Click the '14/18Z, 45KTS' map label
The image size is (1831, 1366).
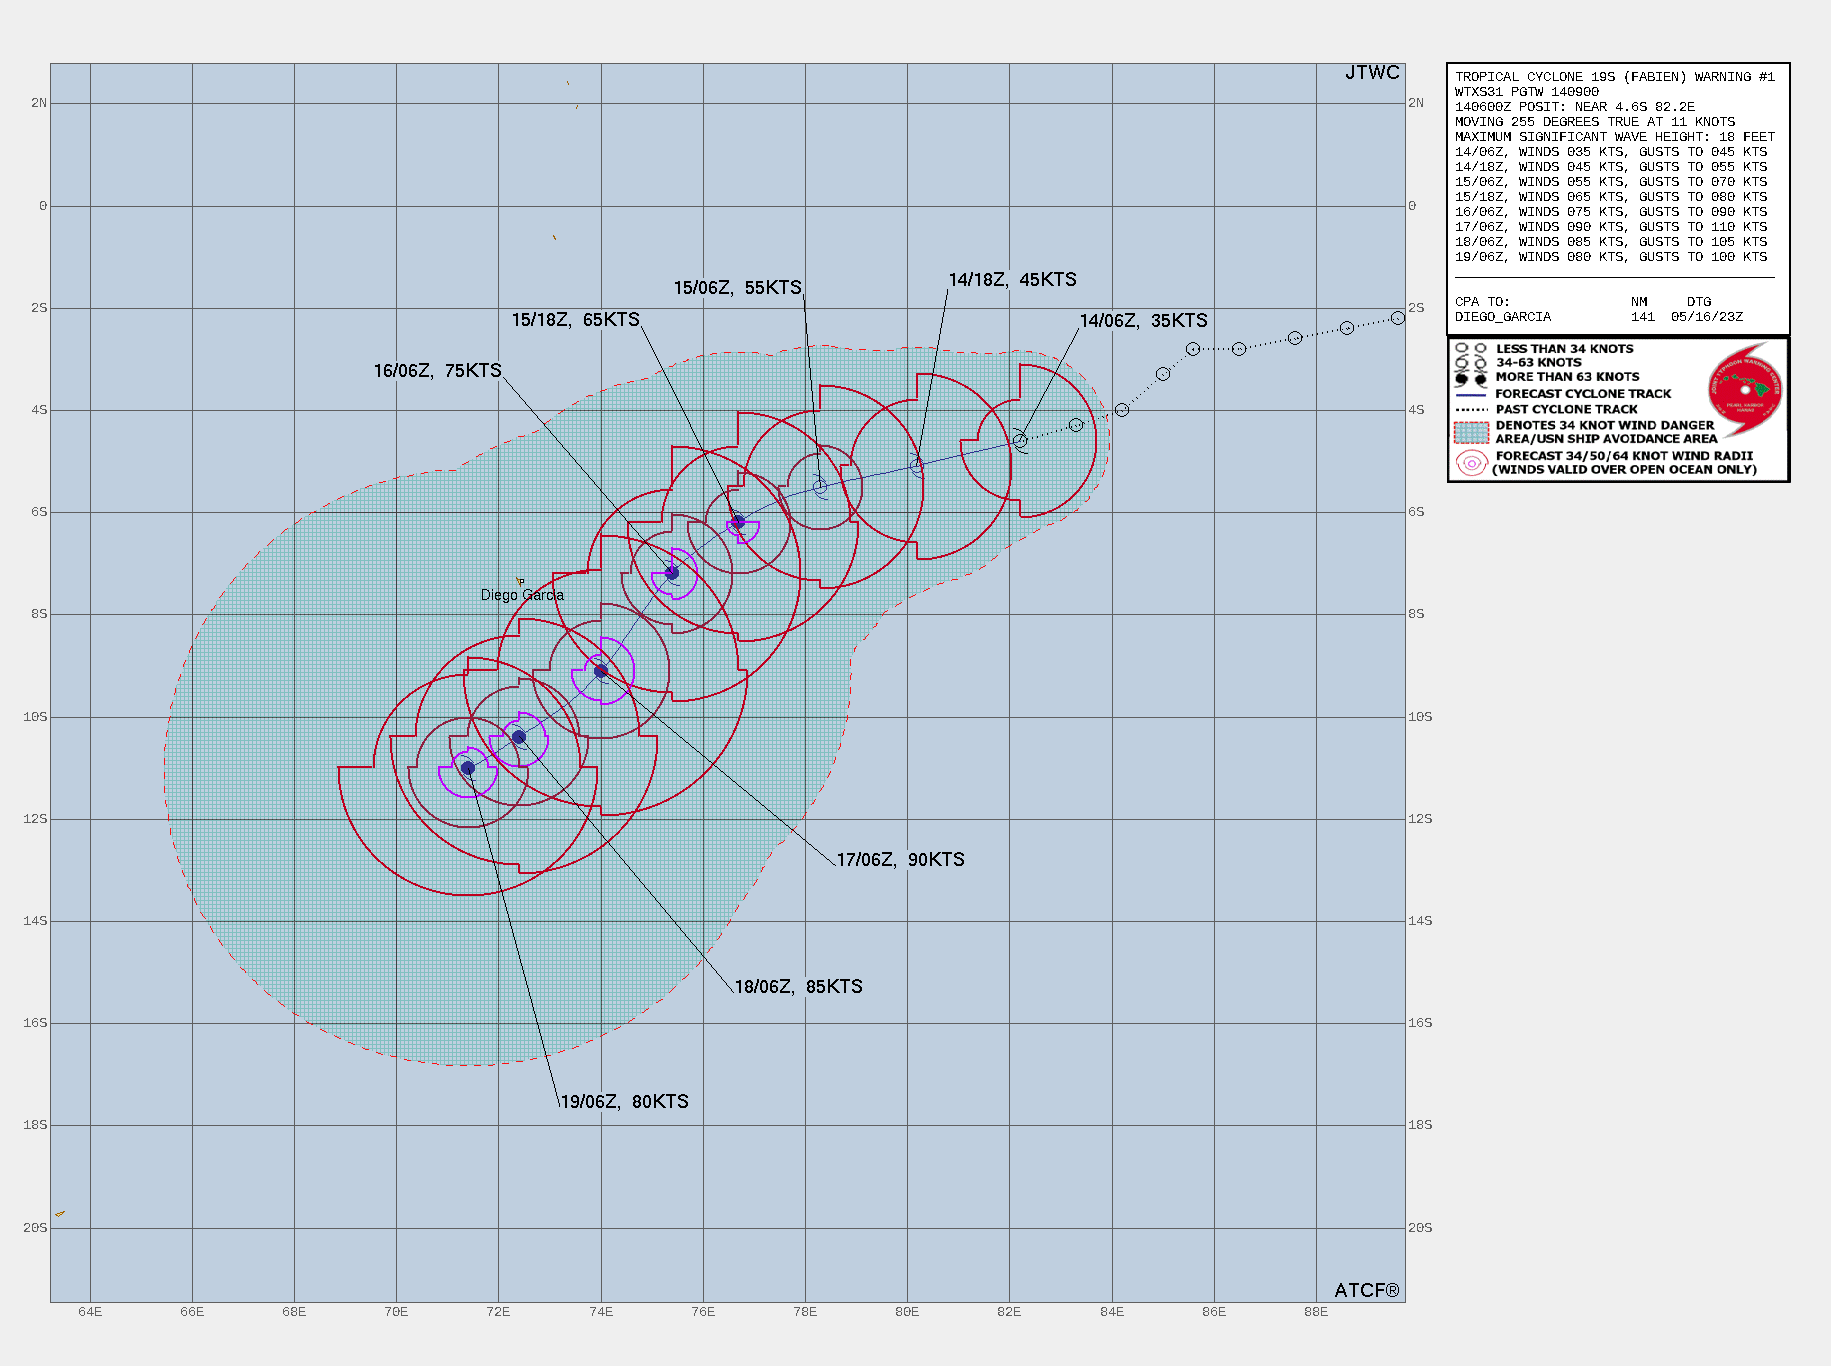(x=1012, y=280)
